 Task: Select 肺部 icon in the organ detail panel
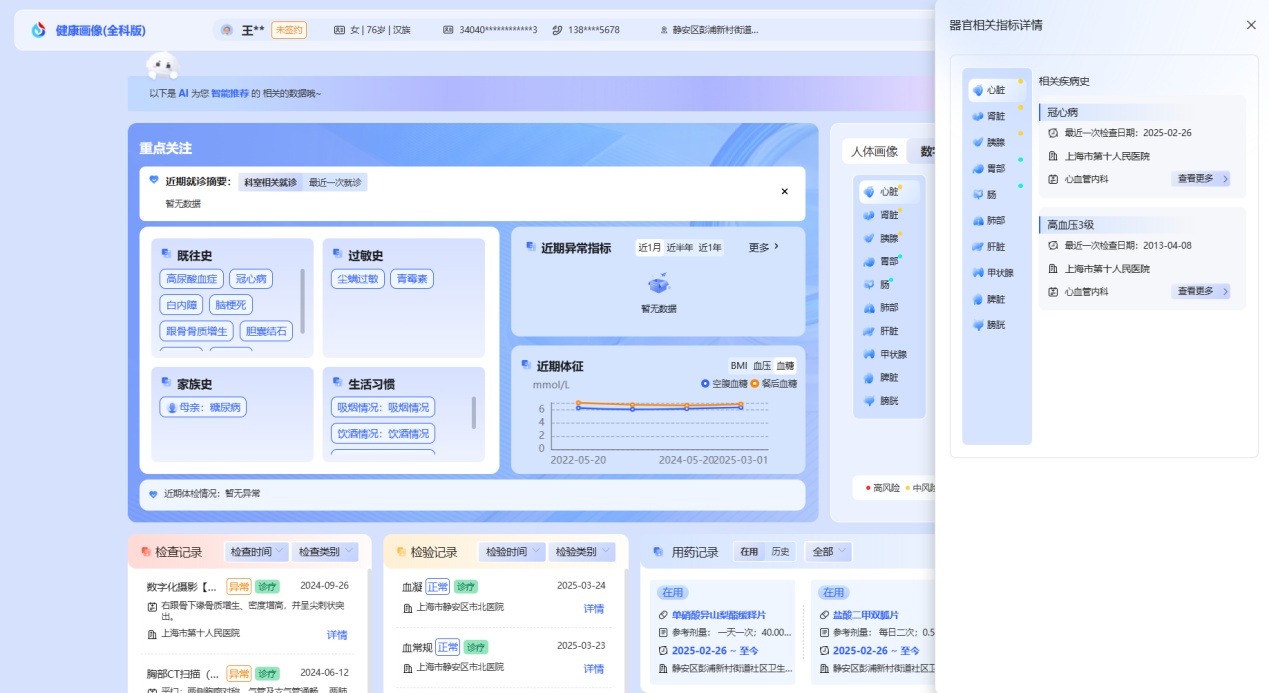979,220
